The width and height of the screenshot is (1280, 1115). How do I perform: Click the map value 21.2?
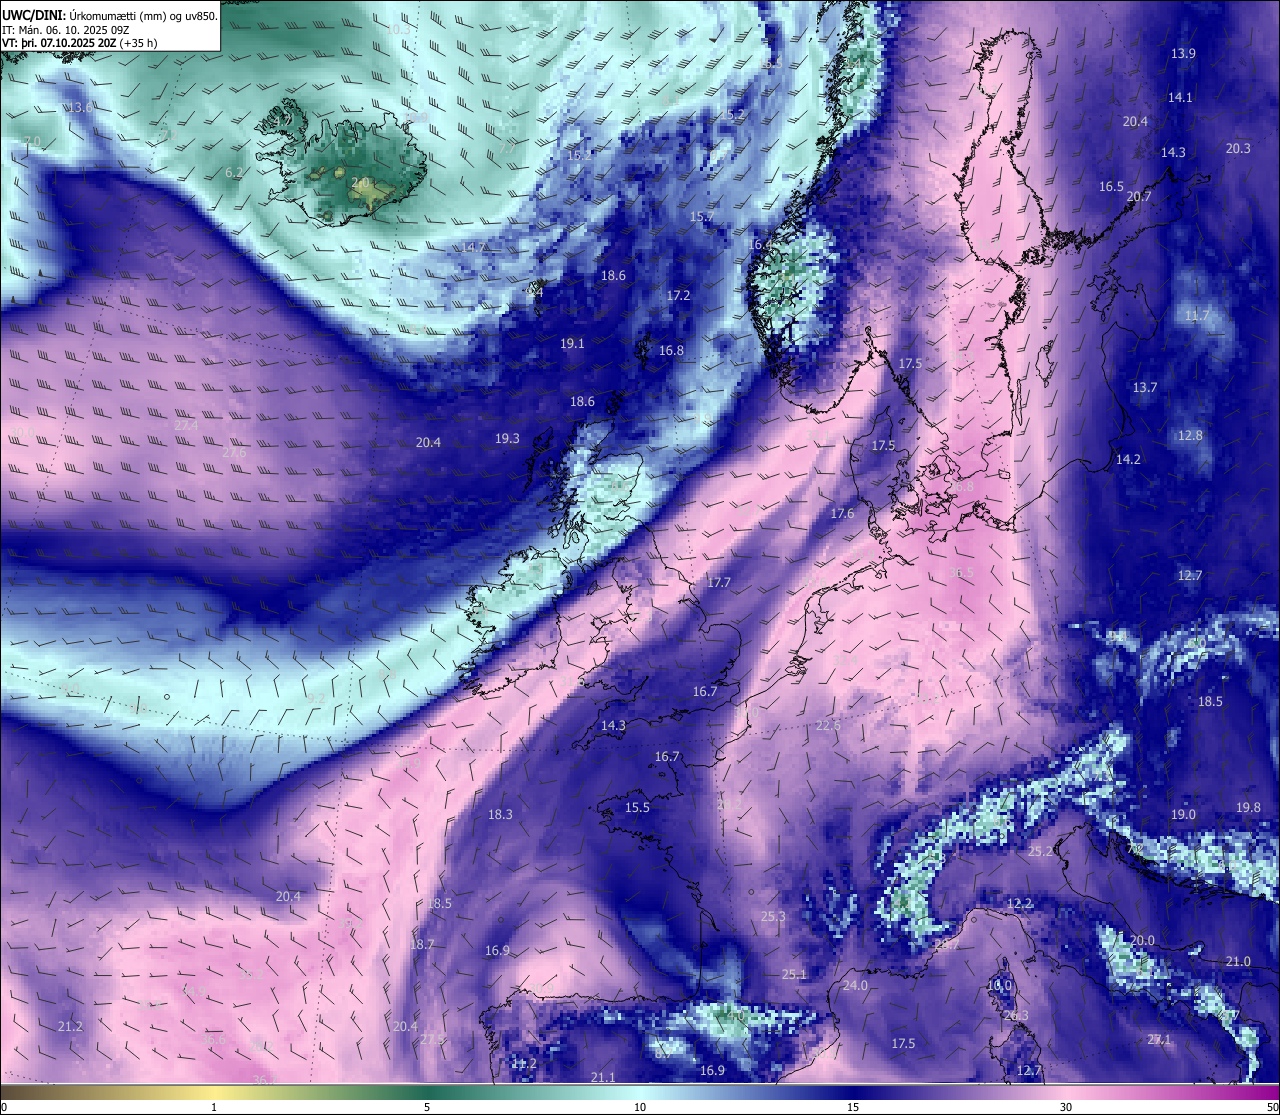click(70, 1026)
